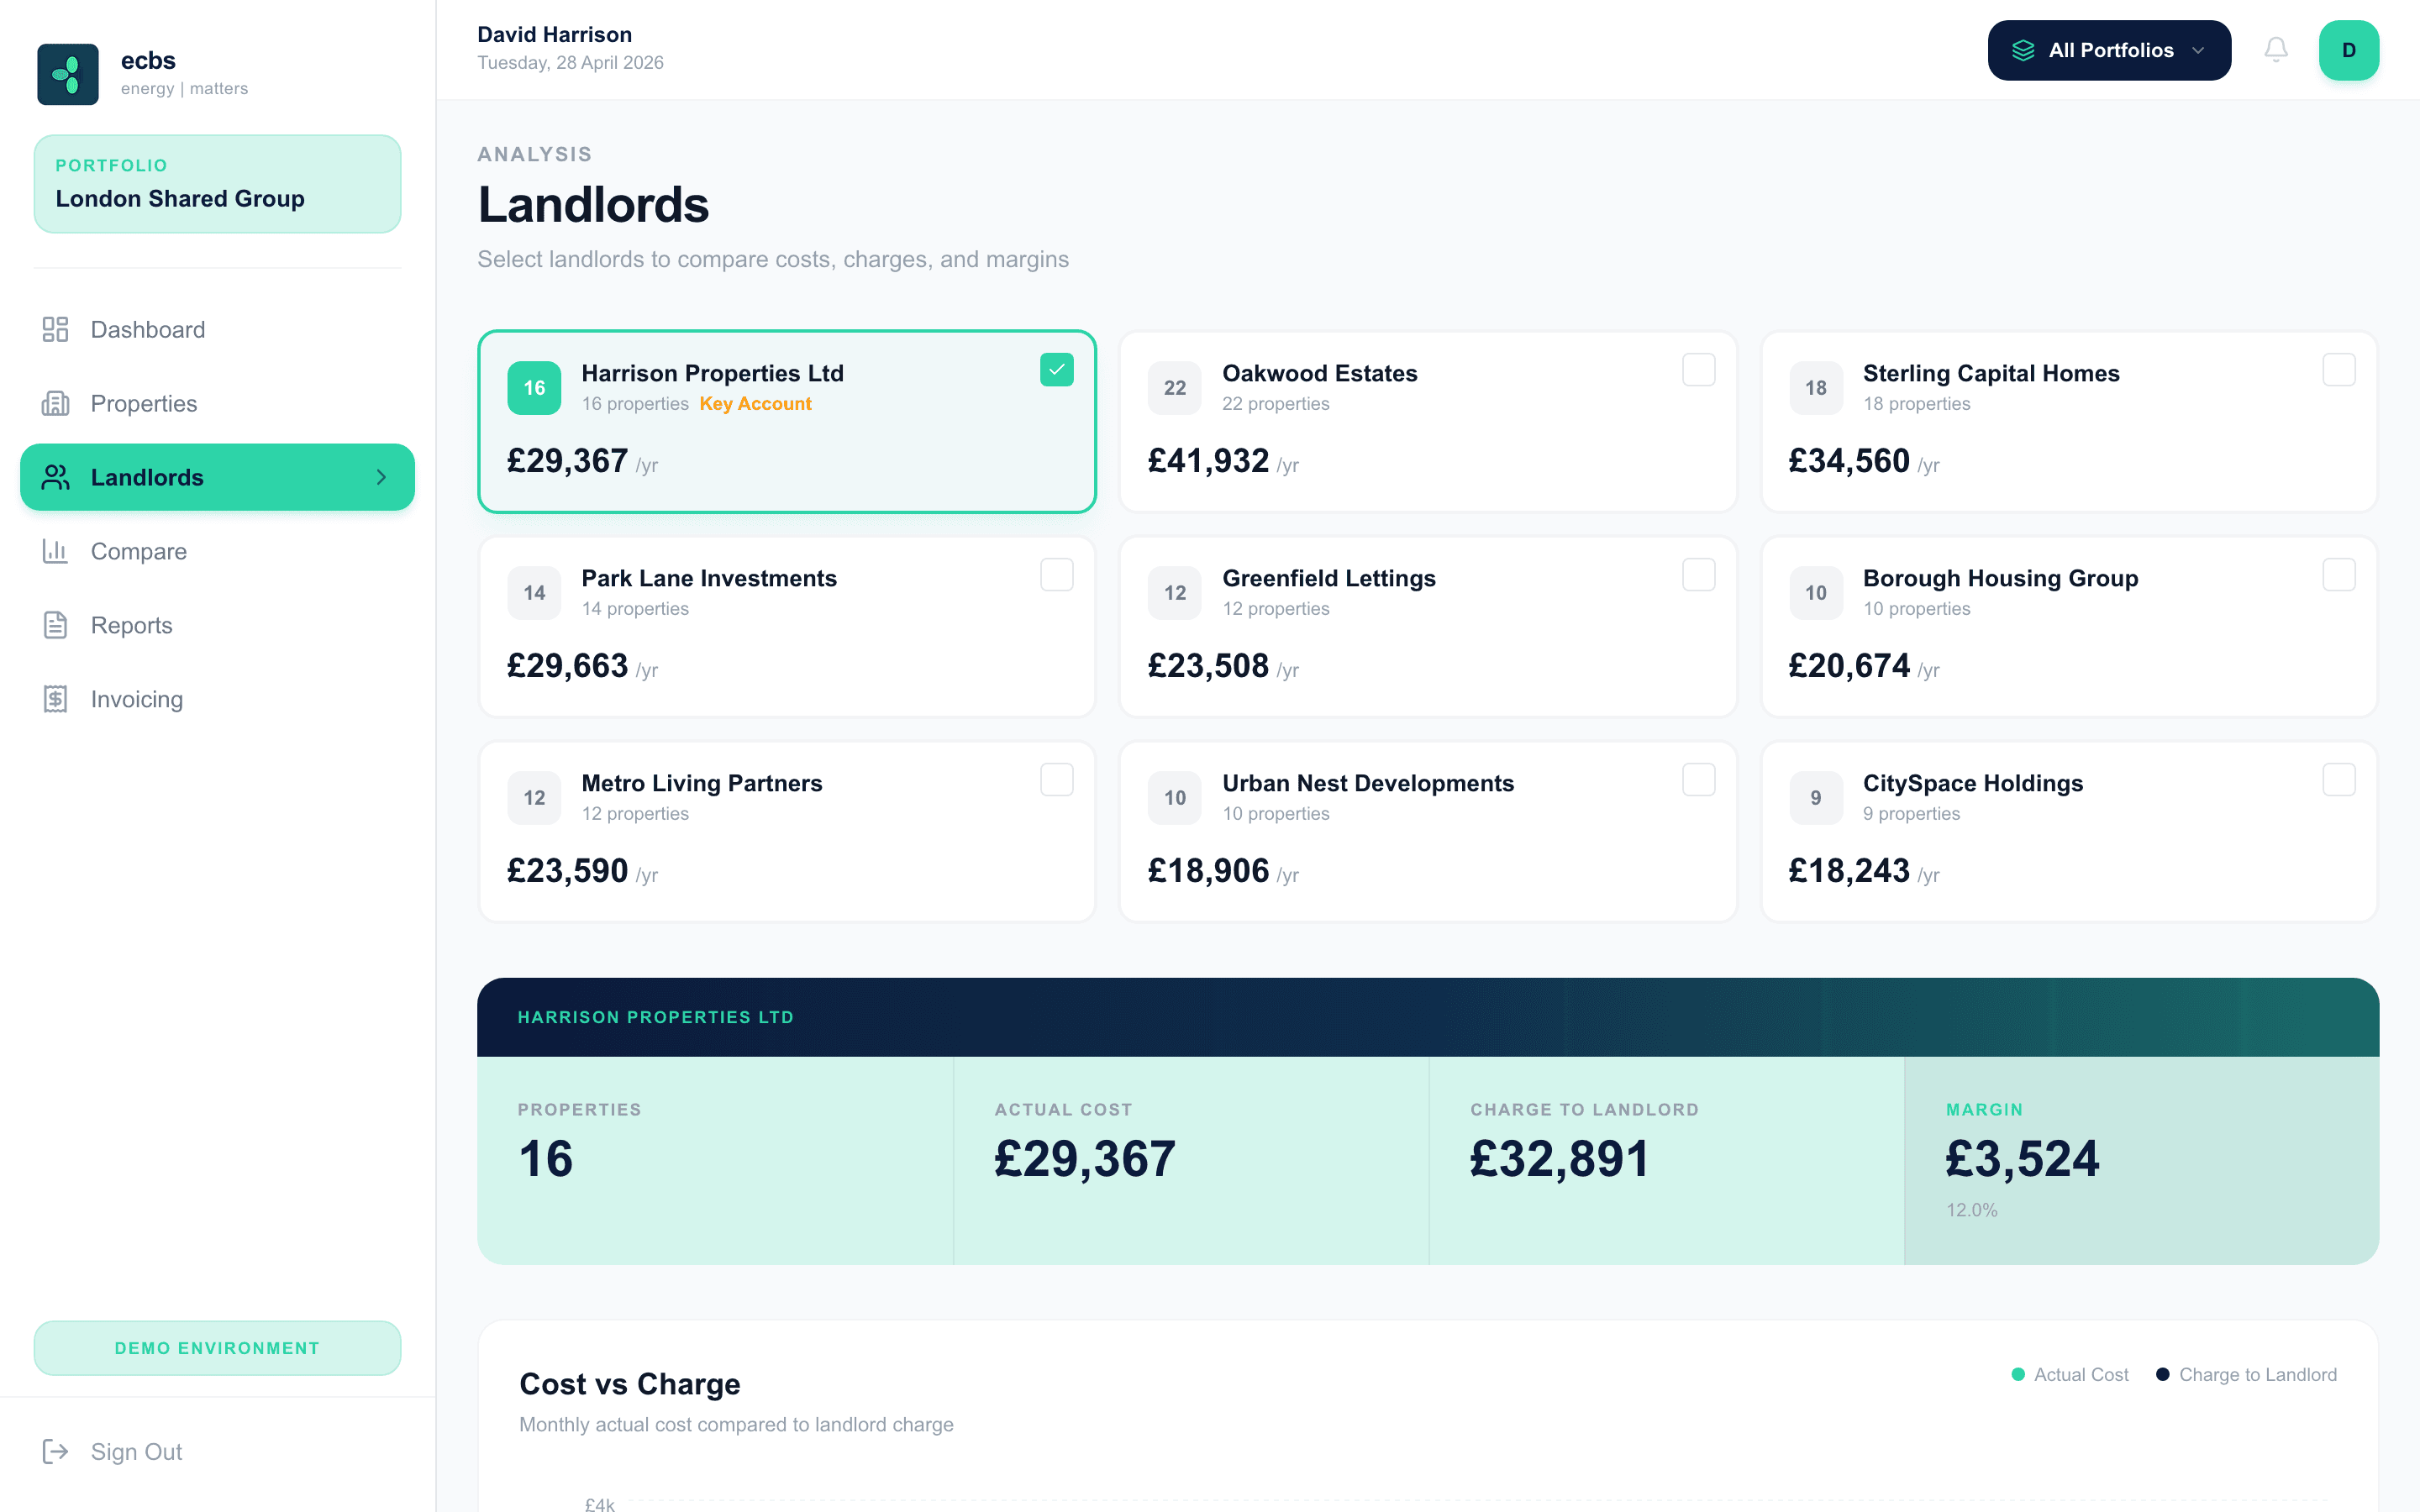
Task: Click the 14 badge on Park Lane Investments
Action: coord(534,593)
